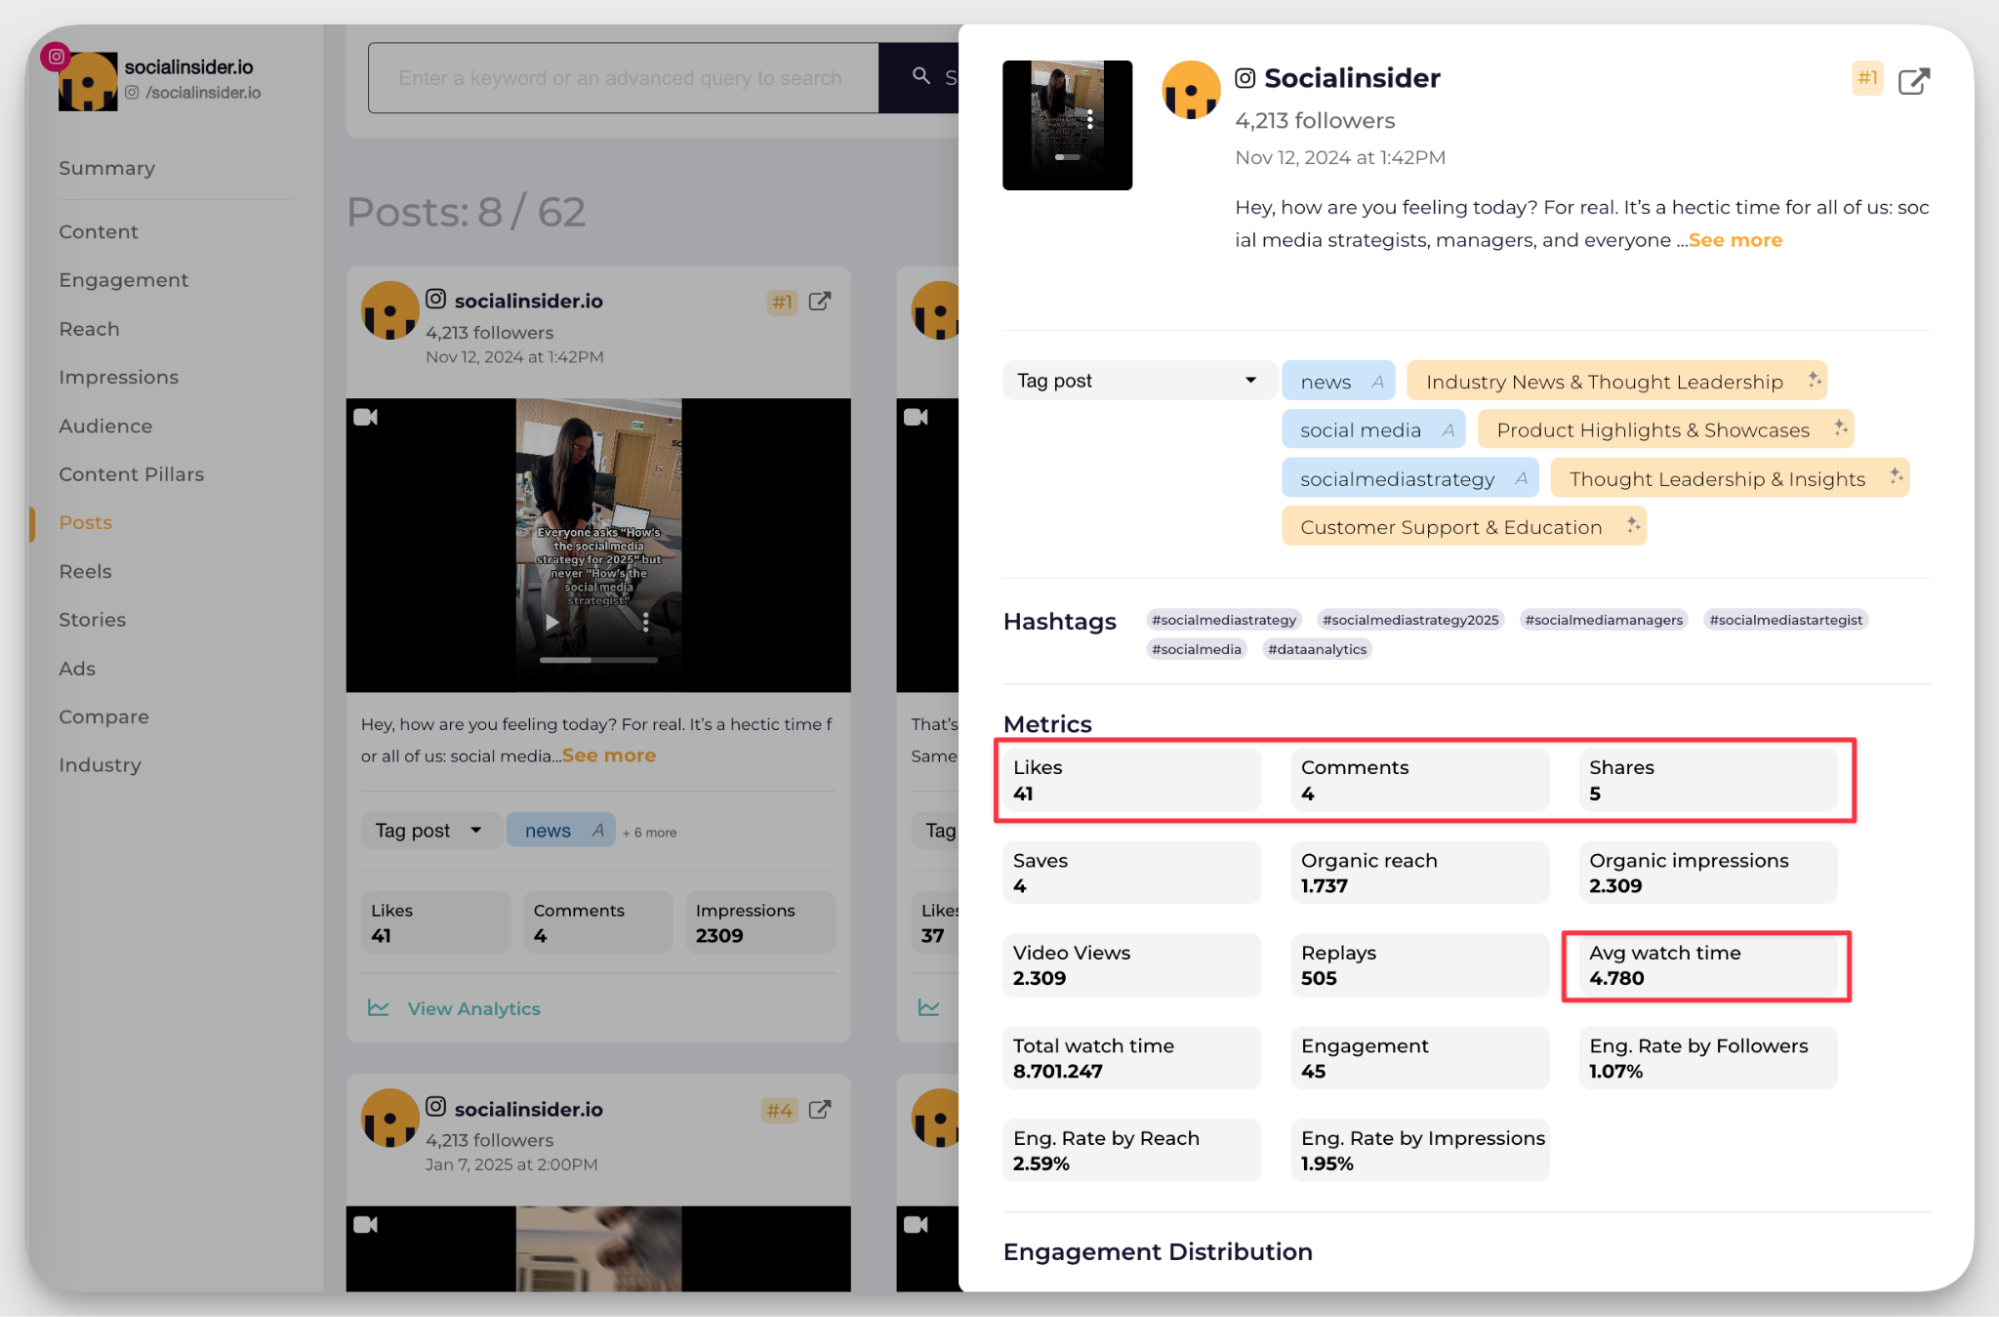Viewport: 1999px width, 1317px height.
Task: Open post externally from detail panel header
Action: pos(1914,81)
